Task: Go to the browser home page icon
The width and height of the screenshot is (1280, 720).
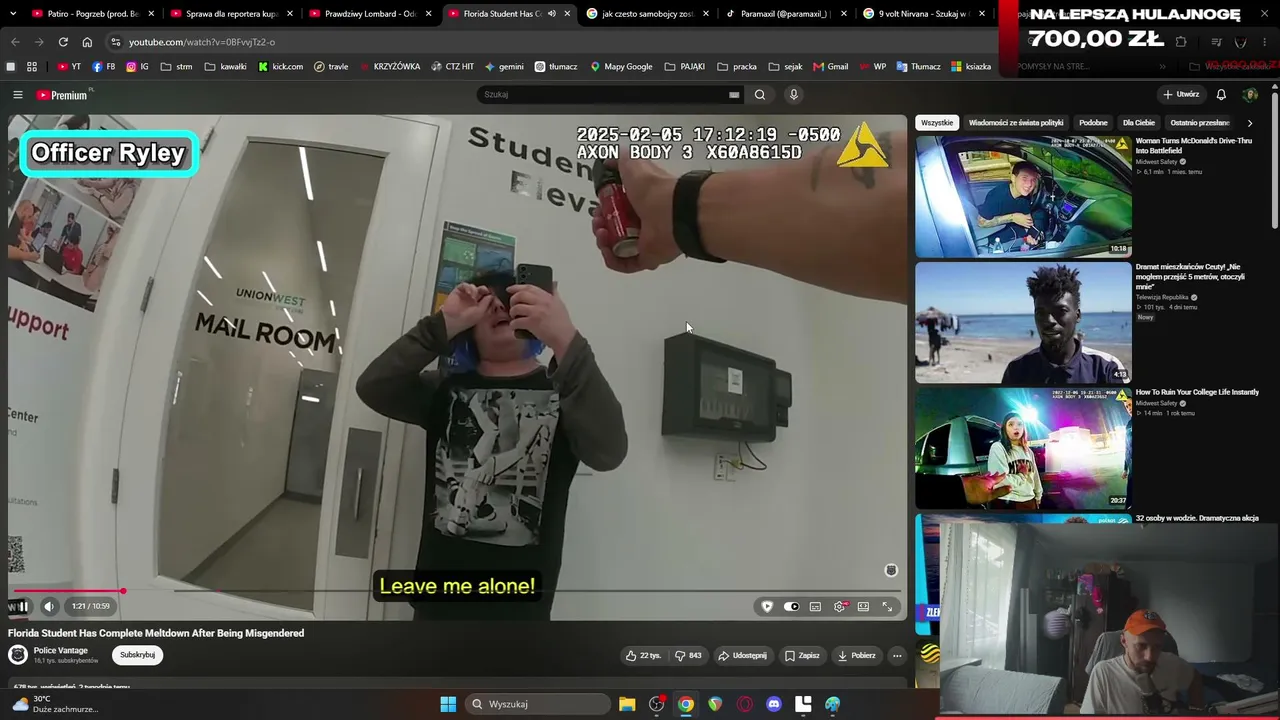Action: click(x=87, y=42)
